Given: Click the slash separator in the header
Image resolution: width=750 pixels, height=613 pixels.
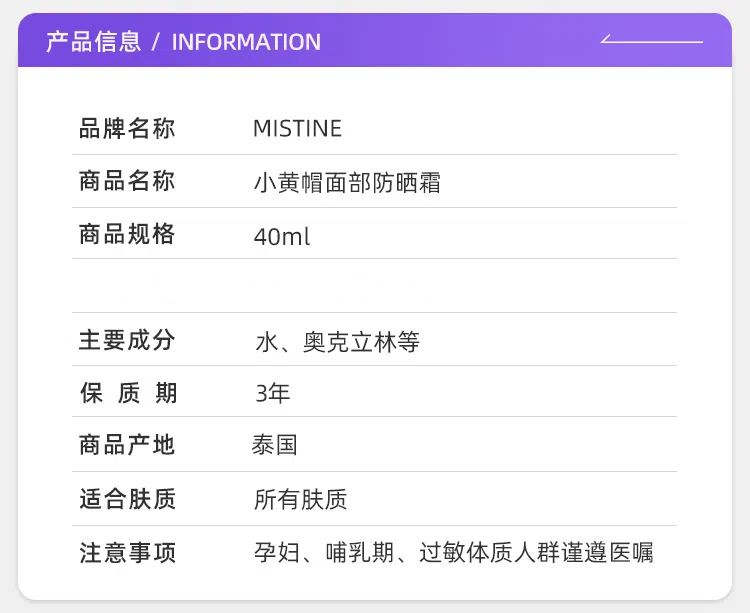Looking at the screenshot, I should click(156, 42).
